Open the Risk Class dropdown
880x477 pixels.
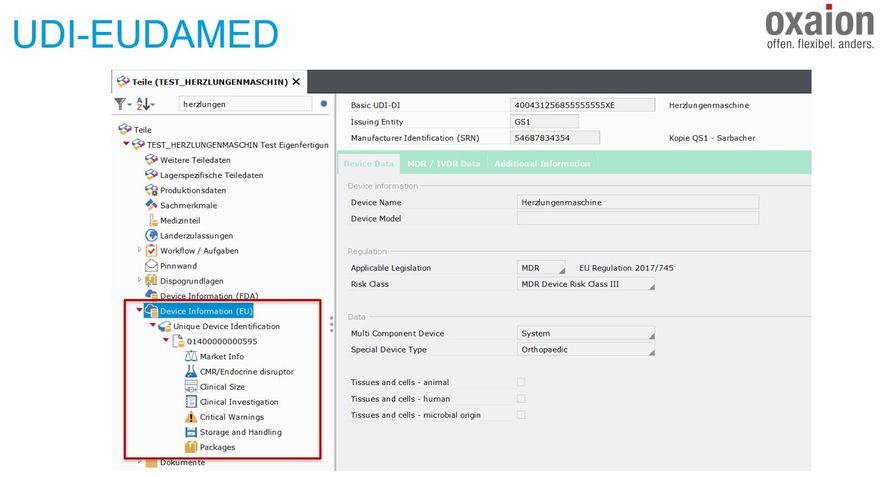pyautogui.click(x=585, y=284)
